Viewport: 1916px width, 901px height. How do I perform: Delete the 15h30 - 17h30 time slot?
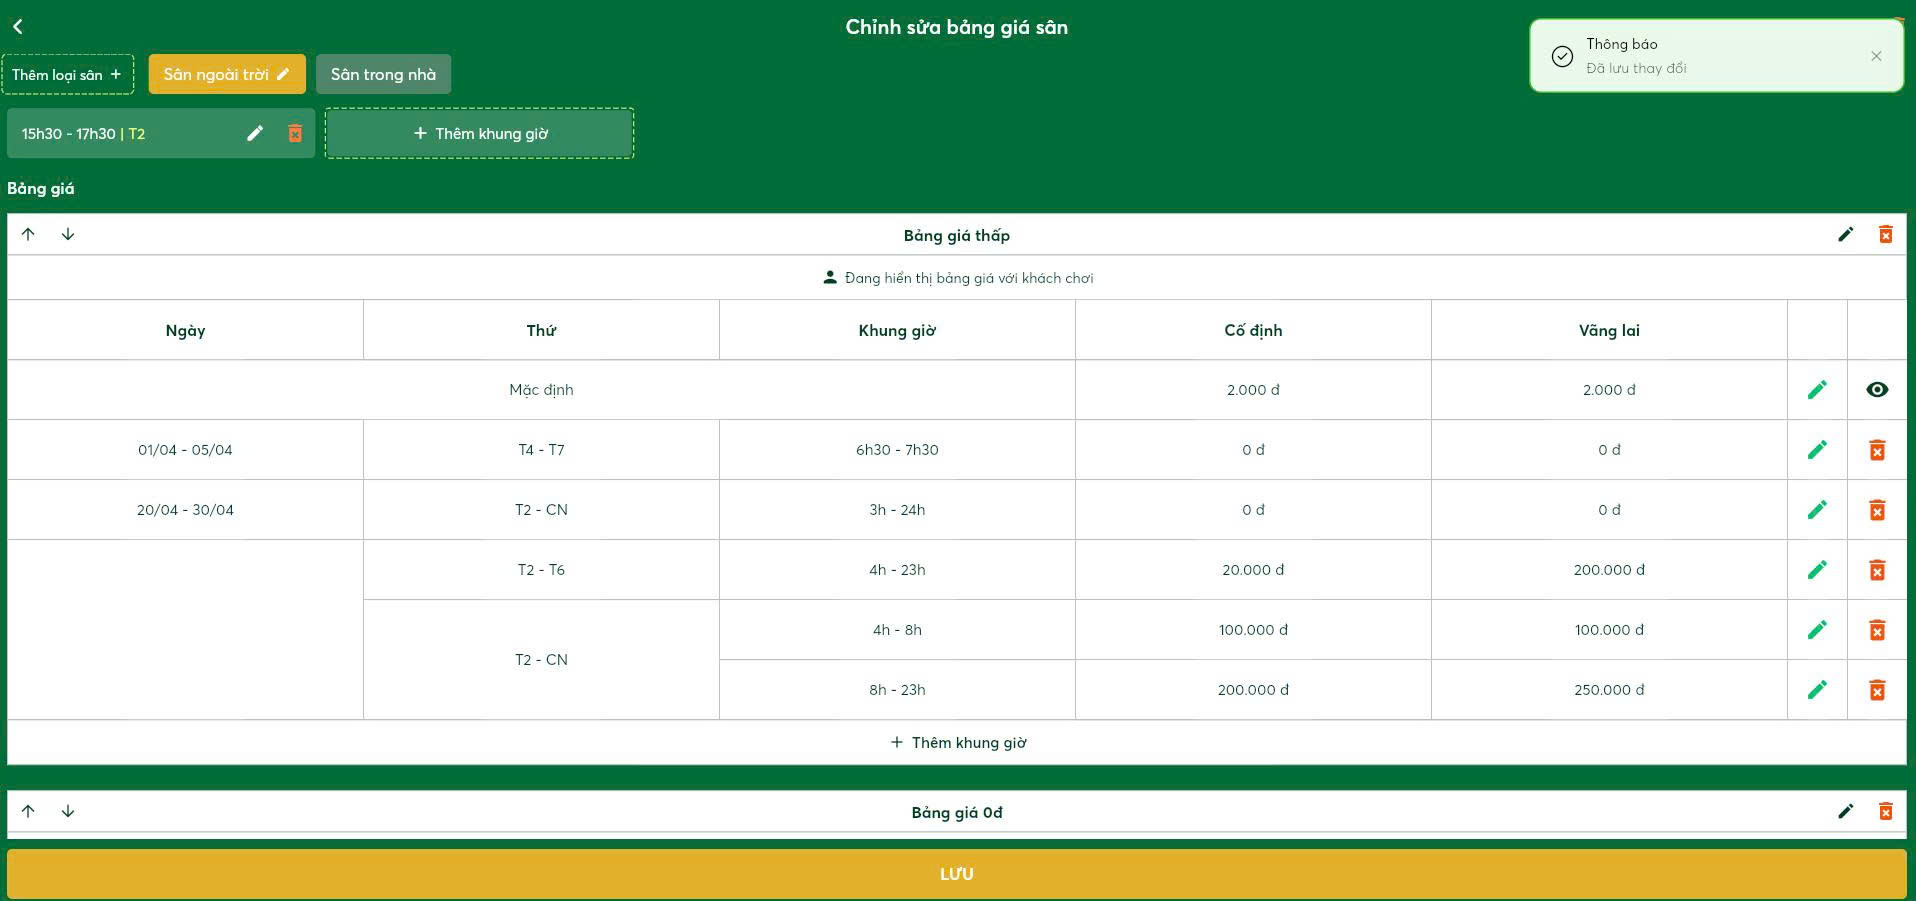pyautogui.click(x=295, y=133)
